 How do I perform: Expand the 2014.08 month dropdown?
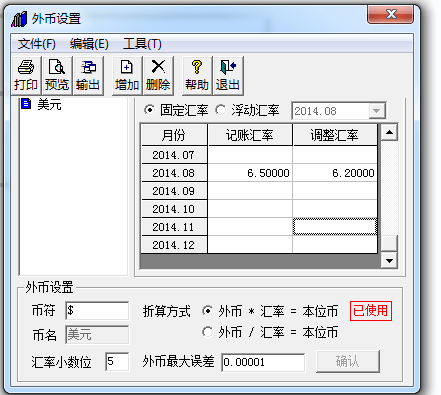tap(377, 111)
